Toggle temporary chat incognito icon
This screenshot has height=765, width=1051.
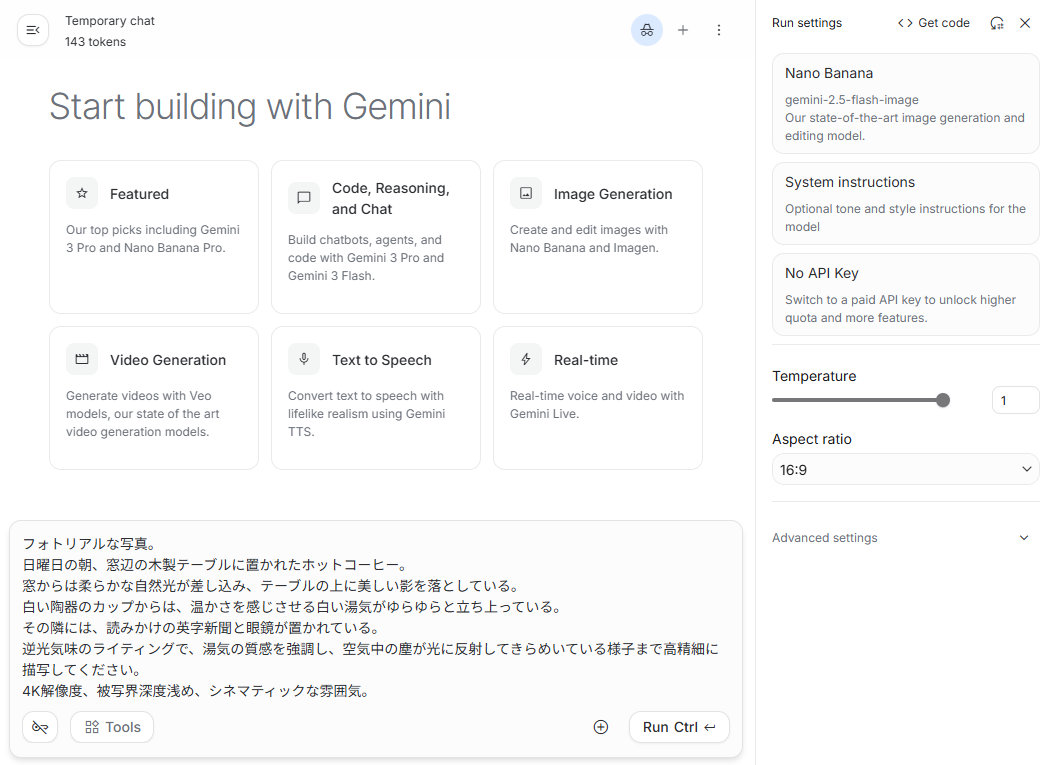[x=647, y=31]
